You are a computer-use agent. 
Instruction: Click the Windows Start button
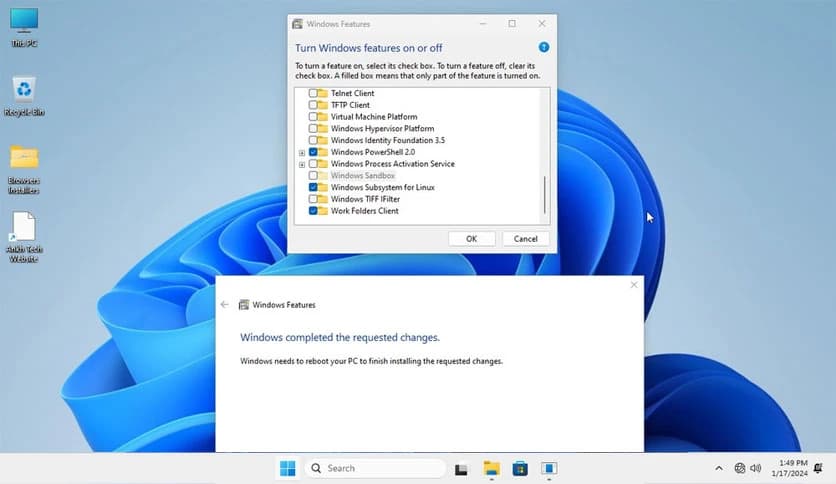click(x=287, y=468)
